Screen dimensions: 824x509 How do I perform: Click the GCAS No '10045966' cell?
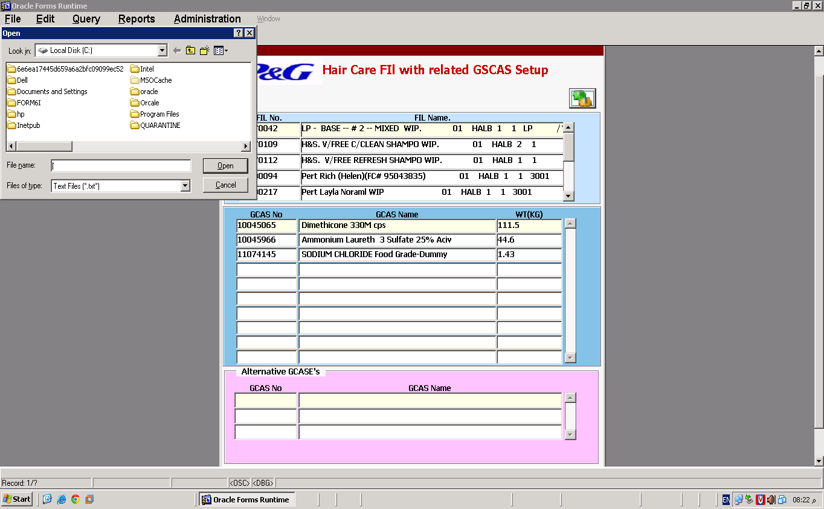click(266, 241)
